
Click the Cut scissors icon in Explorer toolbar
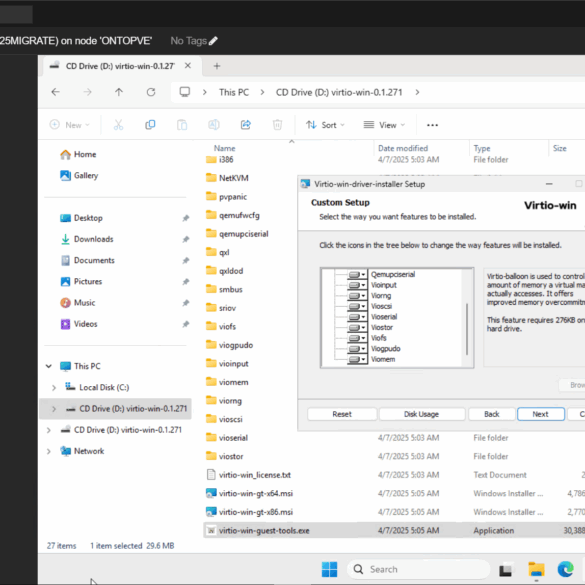118,125
